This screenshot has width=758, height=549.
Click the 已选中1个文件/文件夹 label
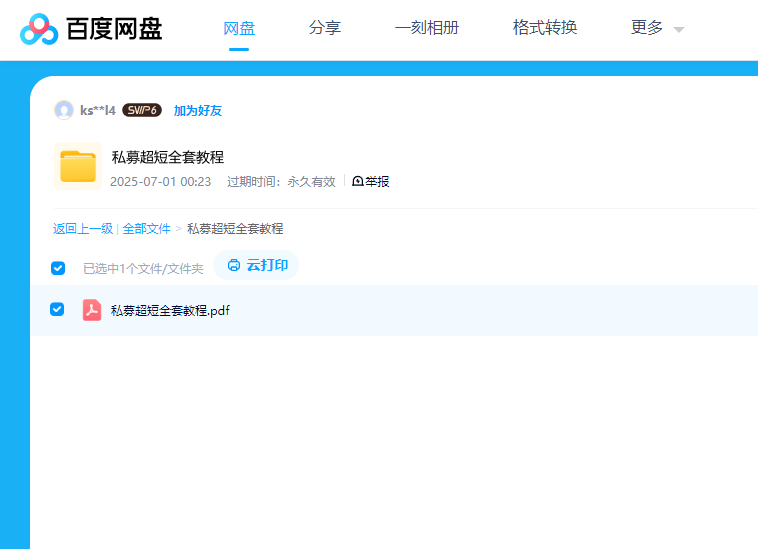click(143, 269)
